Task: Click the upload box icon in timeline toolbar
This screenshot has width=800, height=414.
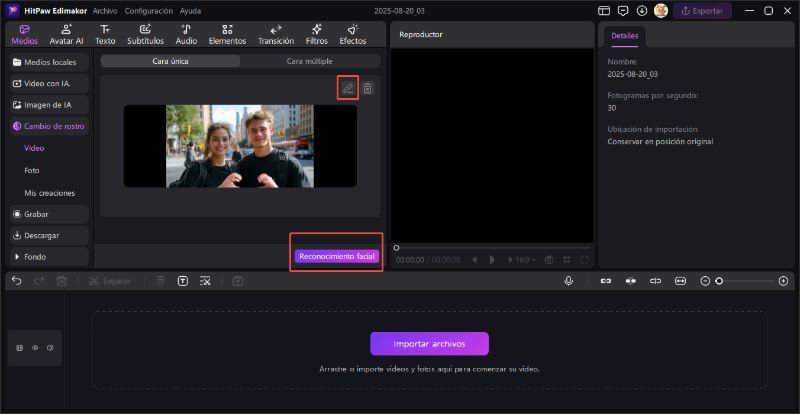Action: point(237,281)
